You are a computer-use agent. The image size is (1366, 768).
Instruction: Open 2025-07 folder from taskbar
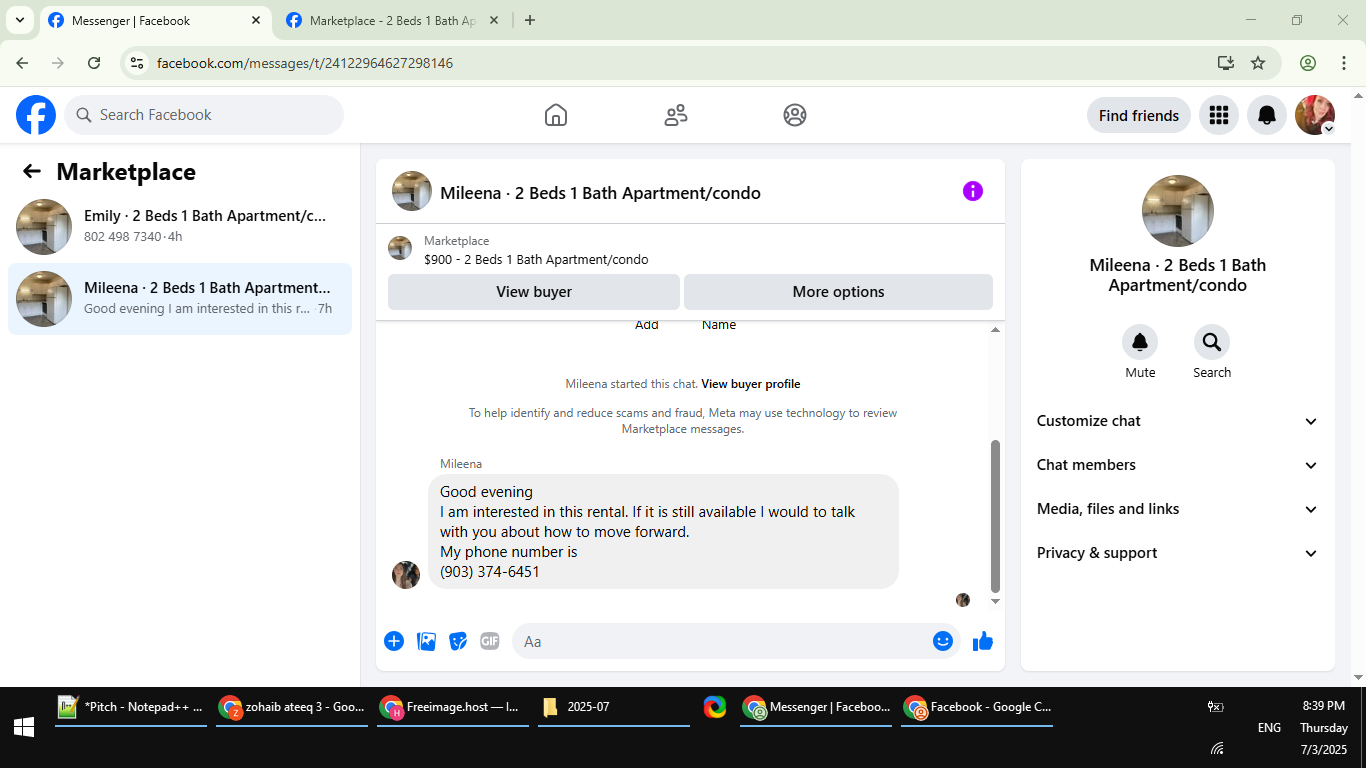click(614, 707)
